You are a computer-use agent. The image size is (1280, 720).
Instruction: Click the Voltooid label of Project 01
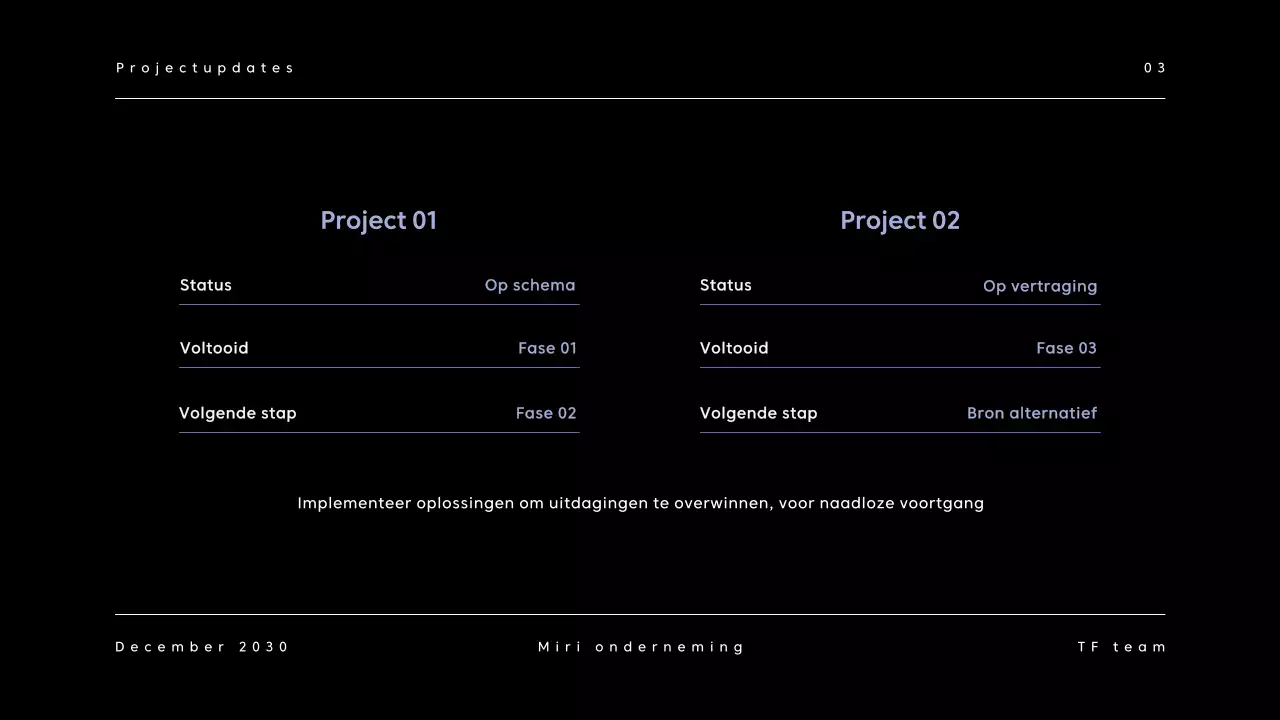(x=214, y=348)
